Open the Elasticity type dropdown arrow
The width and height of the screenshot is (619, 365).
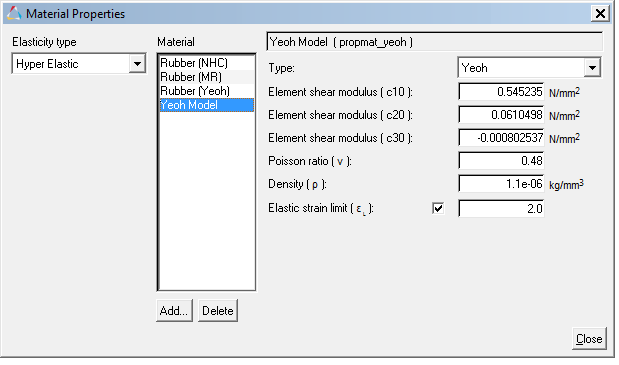click(137, 64)
